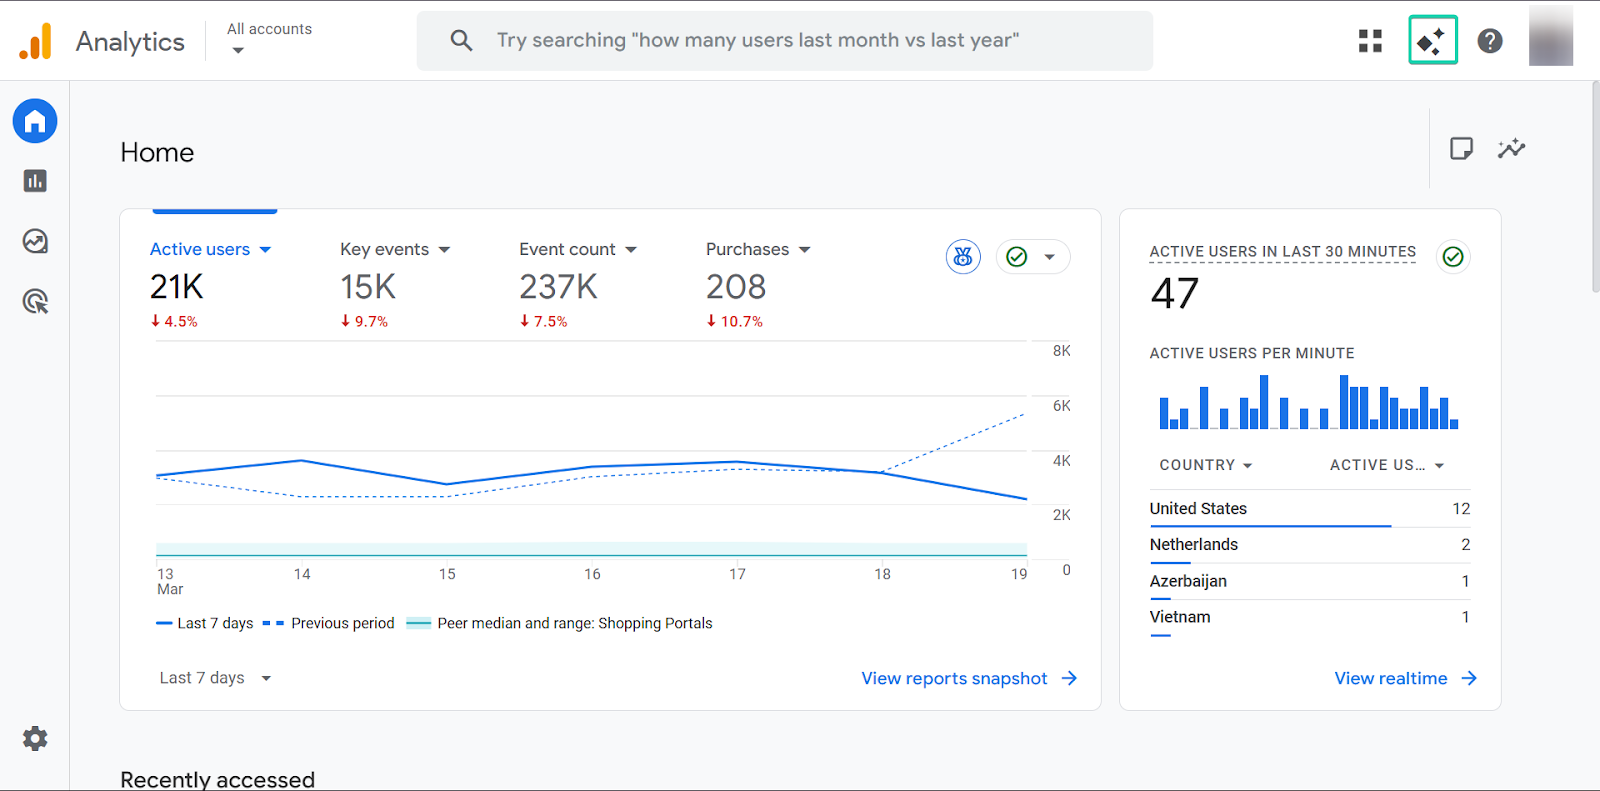Open the Insights sparkline icon
Screen dimensions: 1600x791
(1511, 149)
